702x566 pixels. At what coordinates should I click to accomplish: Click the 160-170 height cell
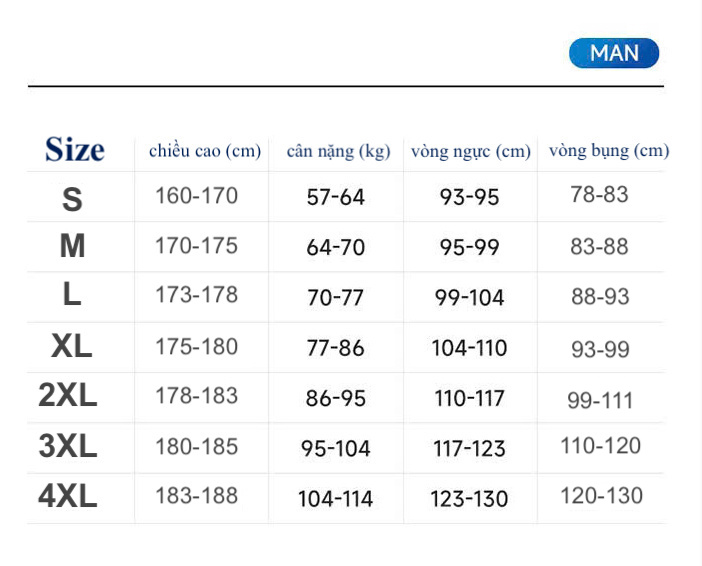pyautogui.click(x=197, y=196)
